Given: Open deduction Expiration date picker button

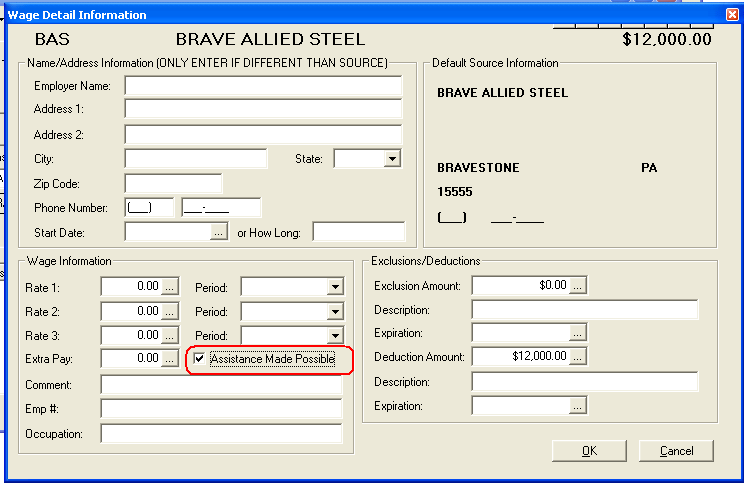Looking at the screenshot, I should [x=577, y=406].
